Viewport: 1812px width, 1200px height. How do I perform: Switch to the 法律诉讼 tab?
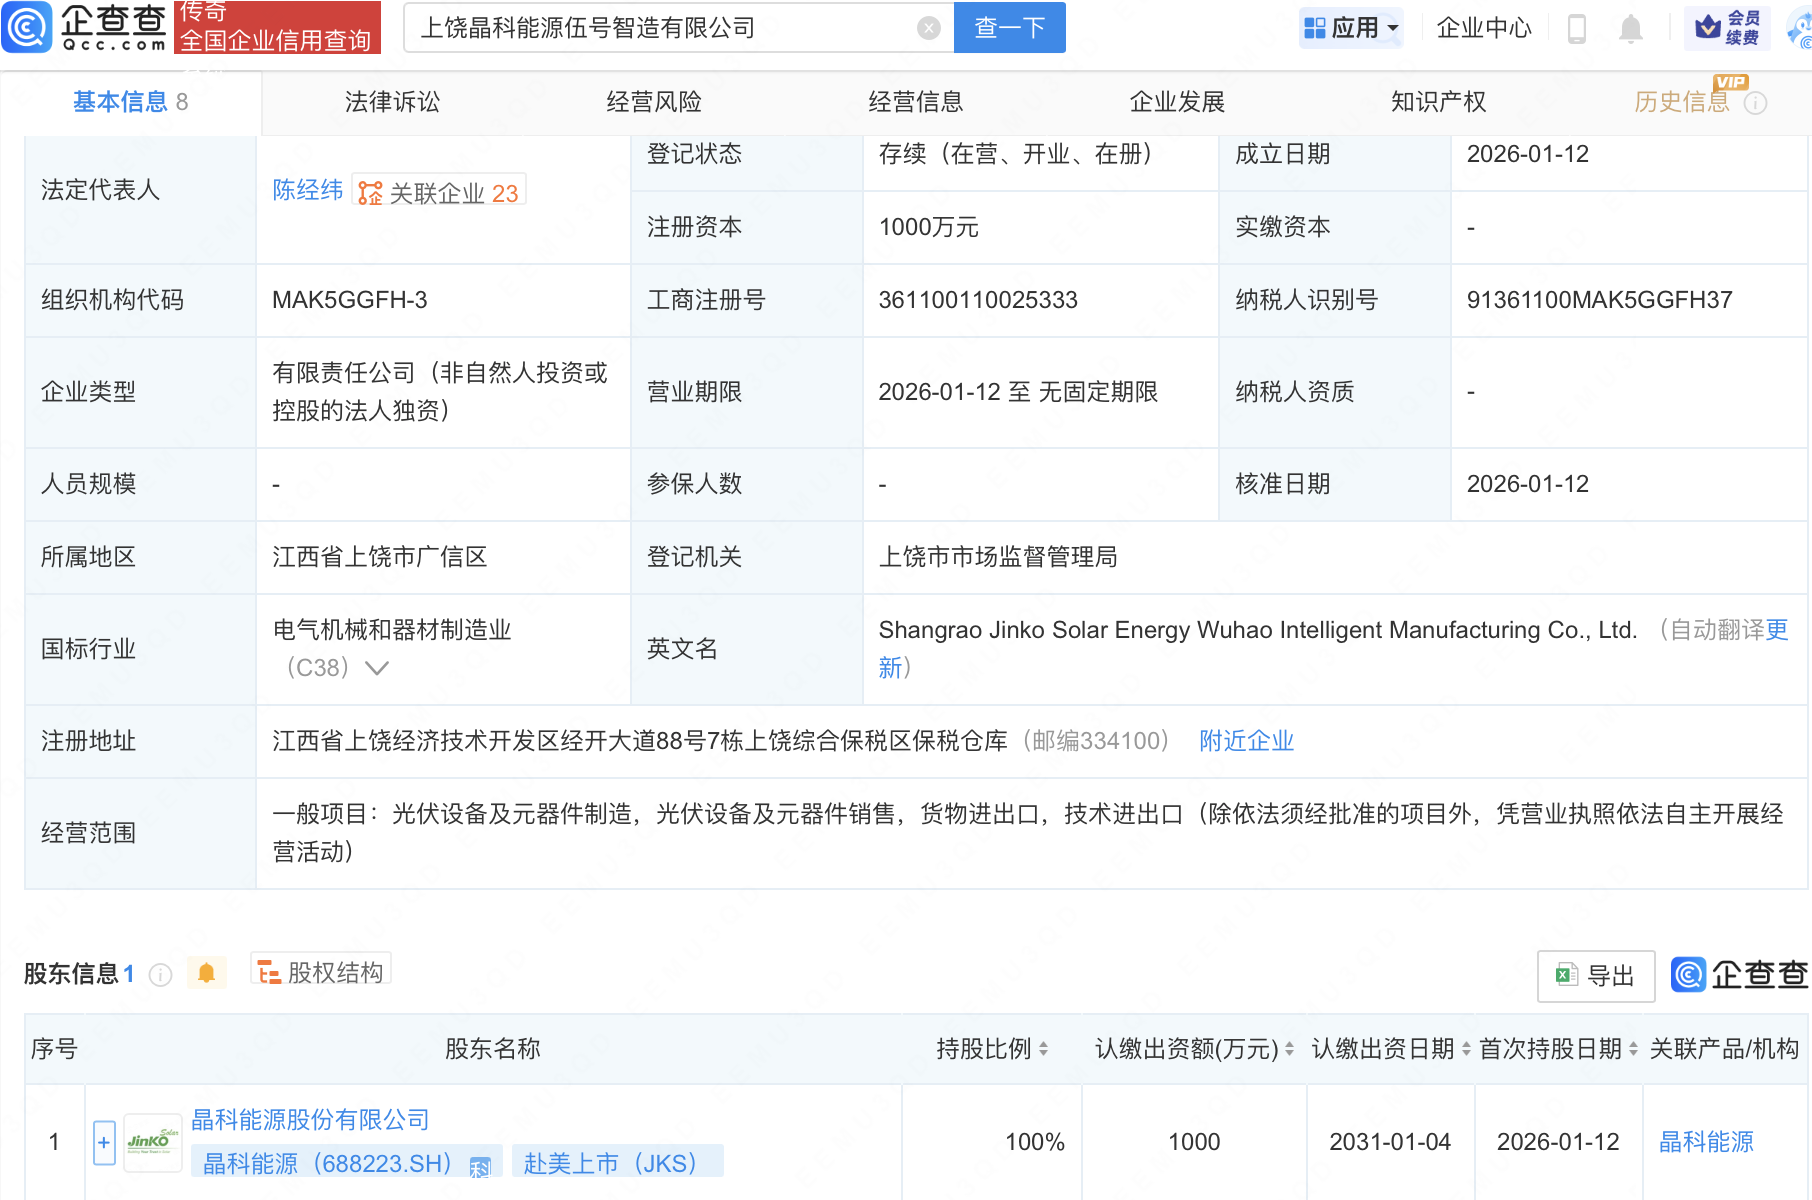coord(392,102)
